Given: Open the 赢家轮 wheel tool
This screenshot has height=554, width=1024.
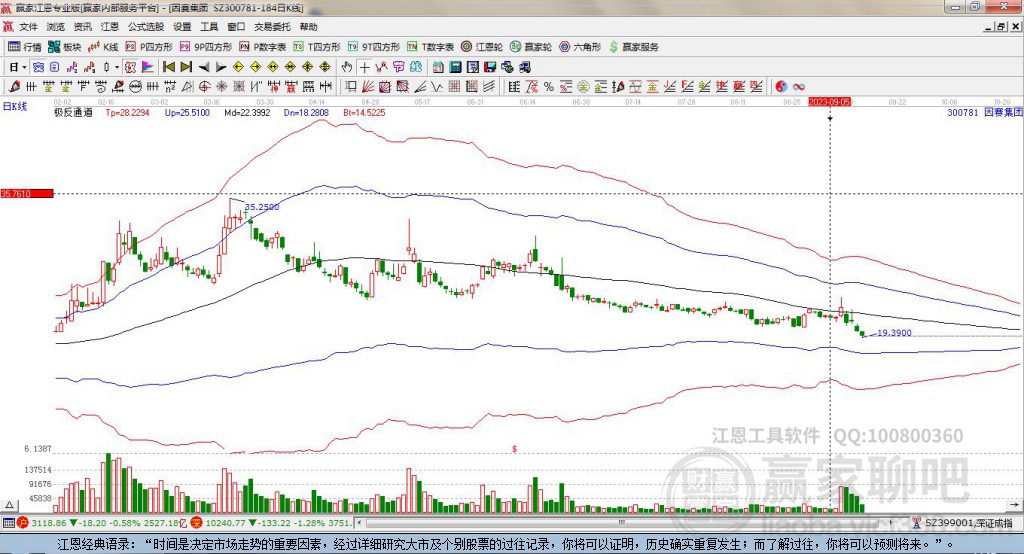Looking at the screenshot, I should [x=531, y=47].
